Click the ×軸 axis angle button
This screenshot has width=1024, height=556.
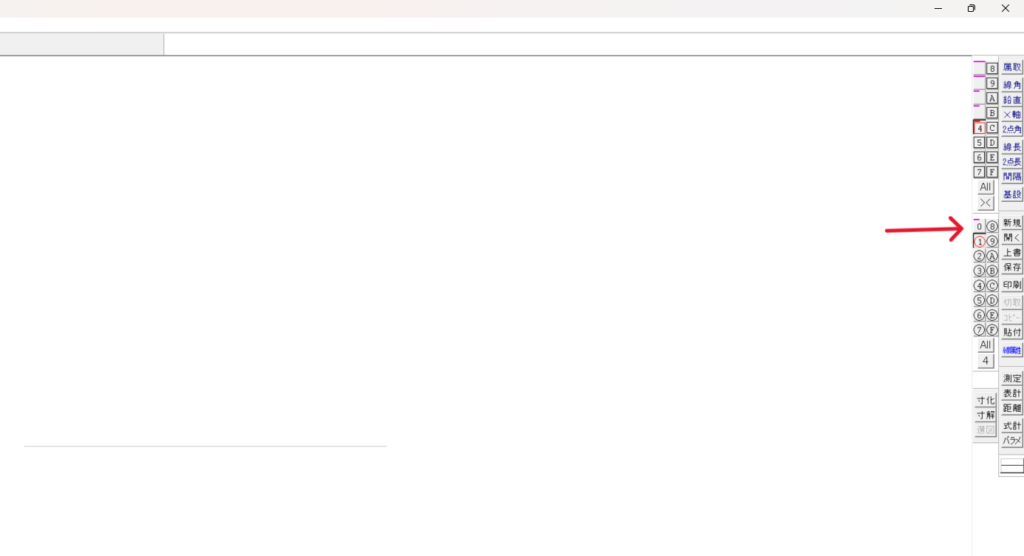(x=1012, y=114)
